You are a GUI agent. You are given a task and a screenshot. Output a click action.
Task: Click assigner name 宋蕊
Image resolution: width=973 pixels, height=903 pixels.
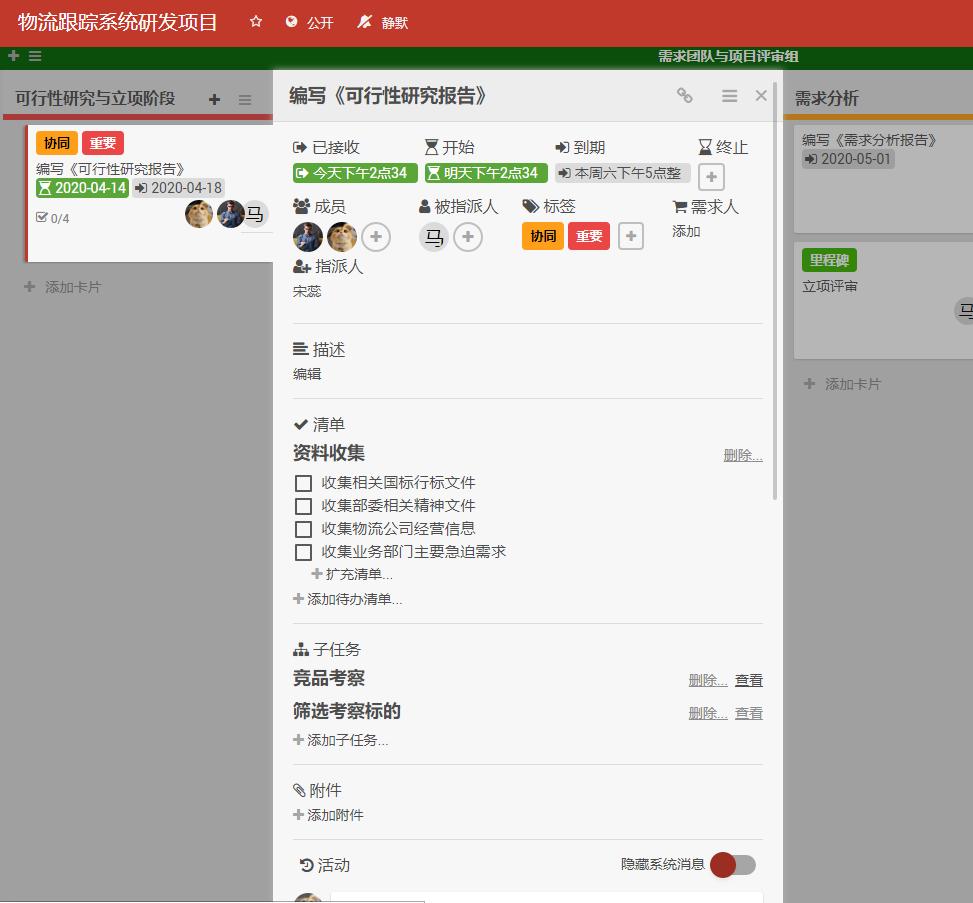[x=307, y=291]
